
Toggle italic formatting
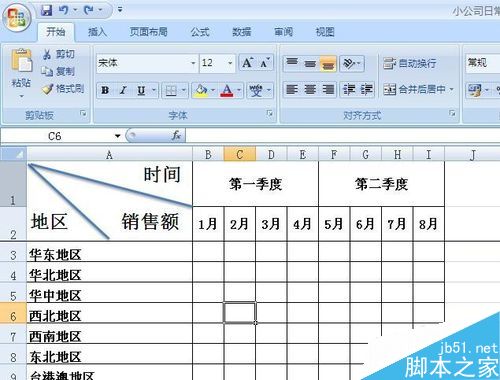(x=123, y=90)
